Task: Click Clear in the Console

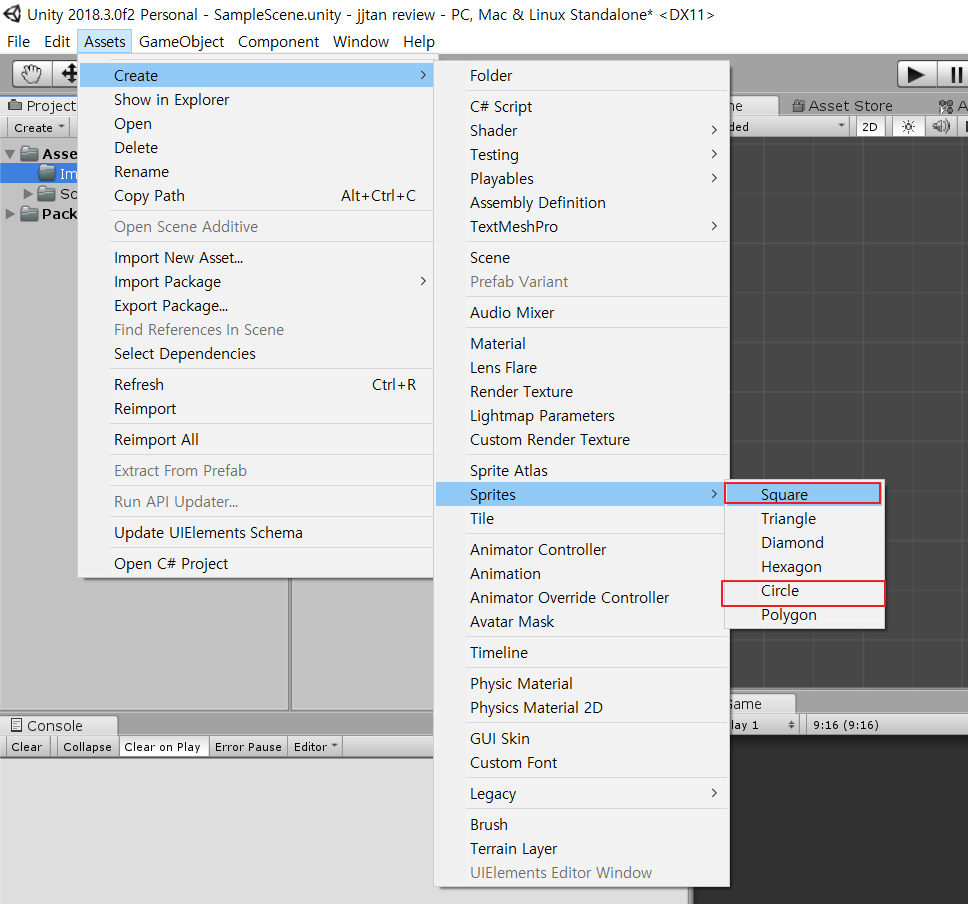Action: pos(27,747)
